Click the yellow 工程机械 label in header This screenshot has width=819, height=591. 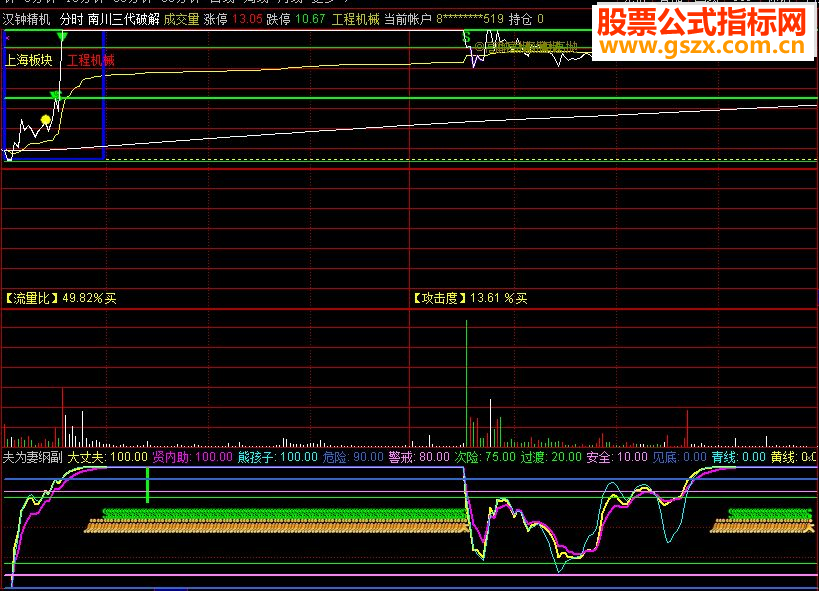tap(356, 19)
